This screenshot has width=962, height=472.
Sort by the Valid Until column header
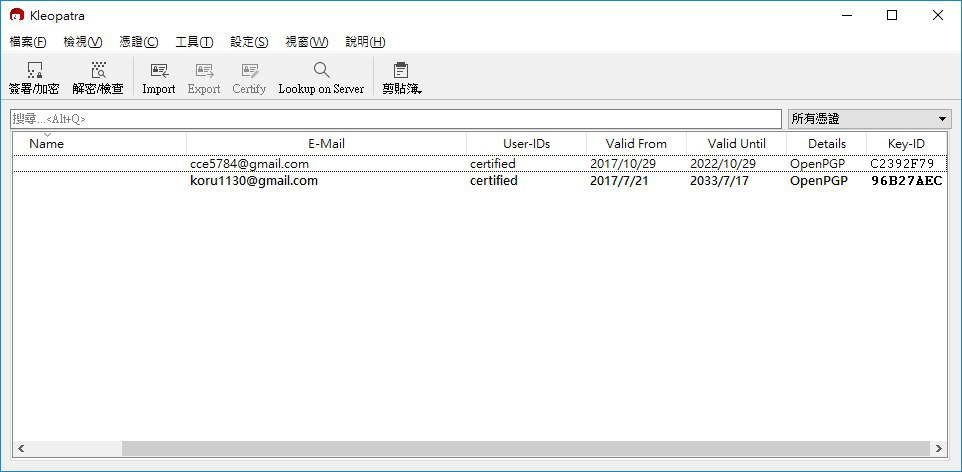(x=736, y=144)
